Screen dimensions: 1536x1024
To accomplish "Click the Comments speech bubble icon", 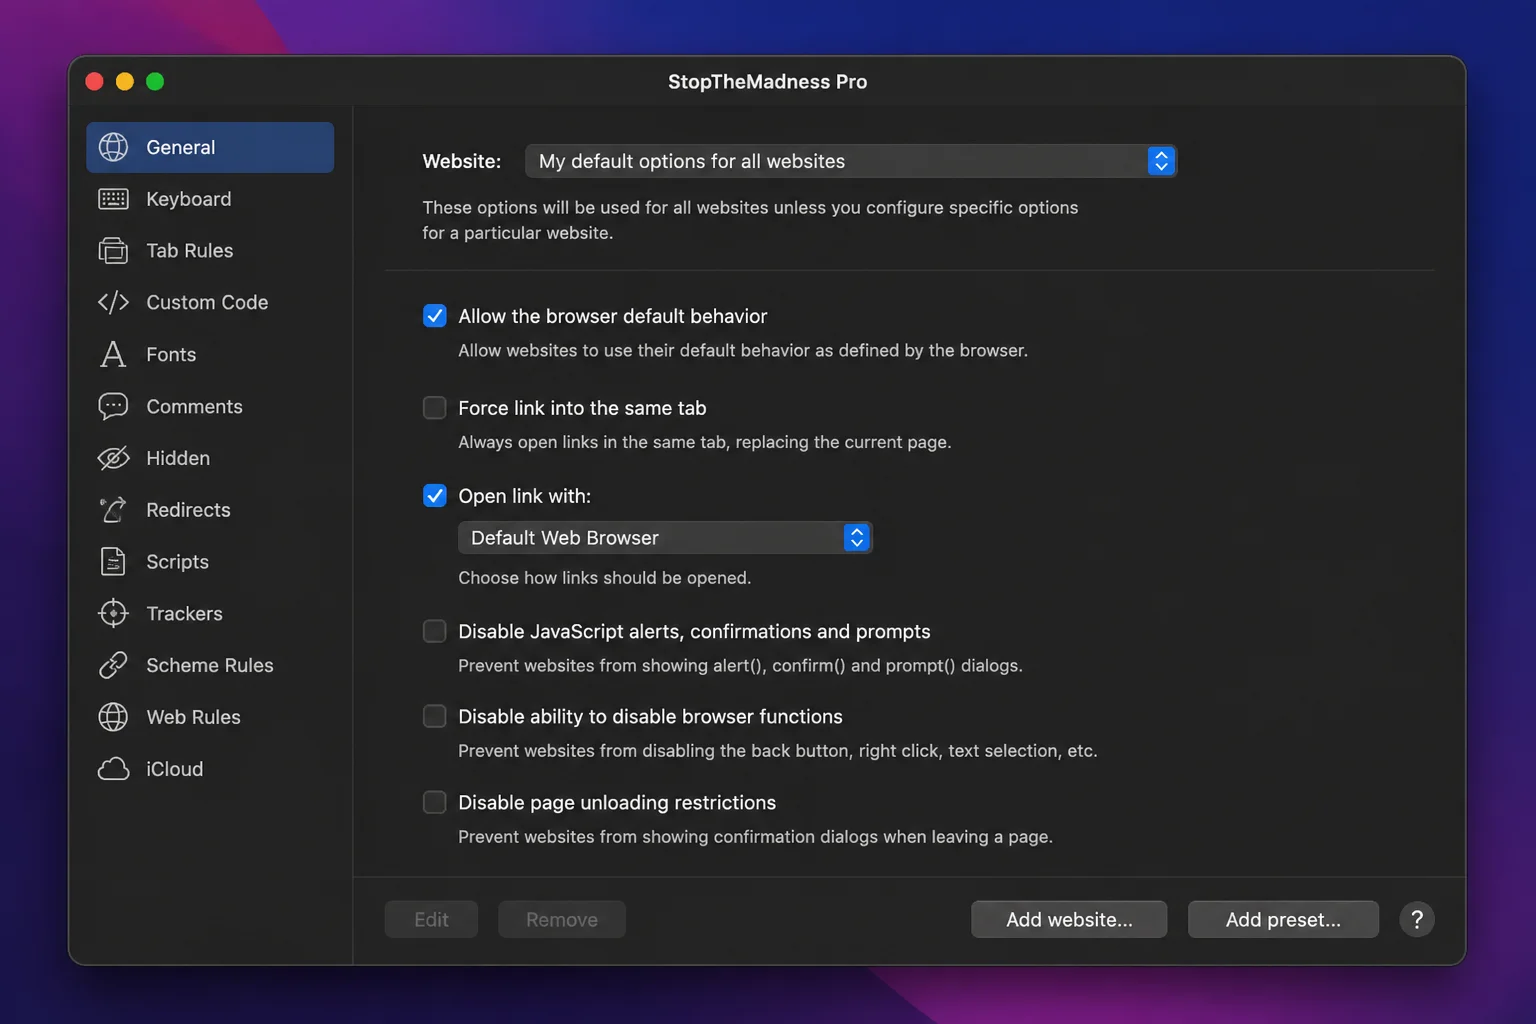I will (x=113, y=406).
